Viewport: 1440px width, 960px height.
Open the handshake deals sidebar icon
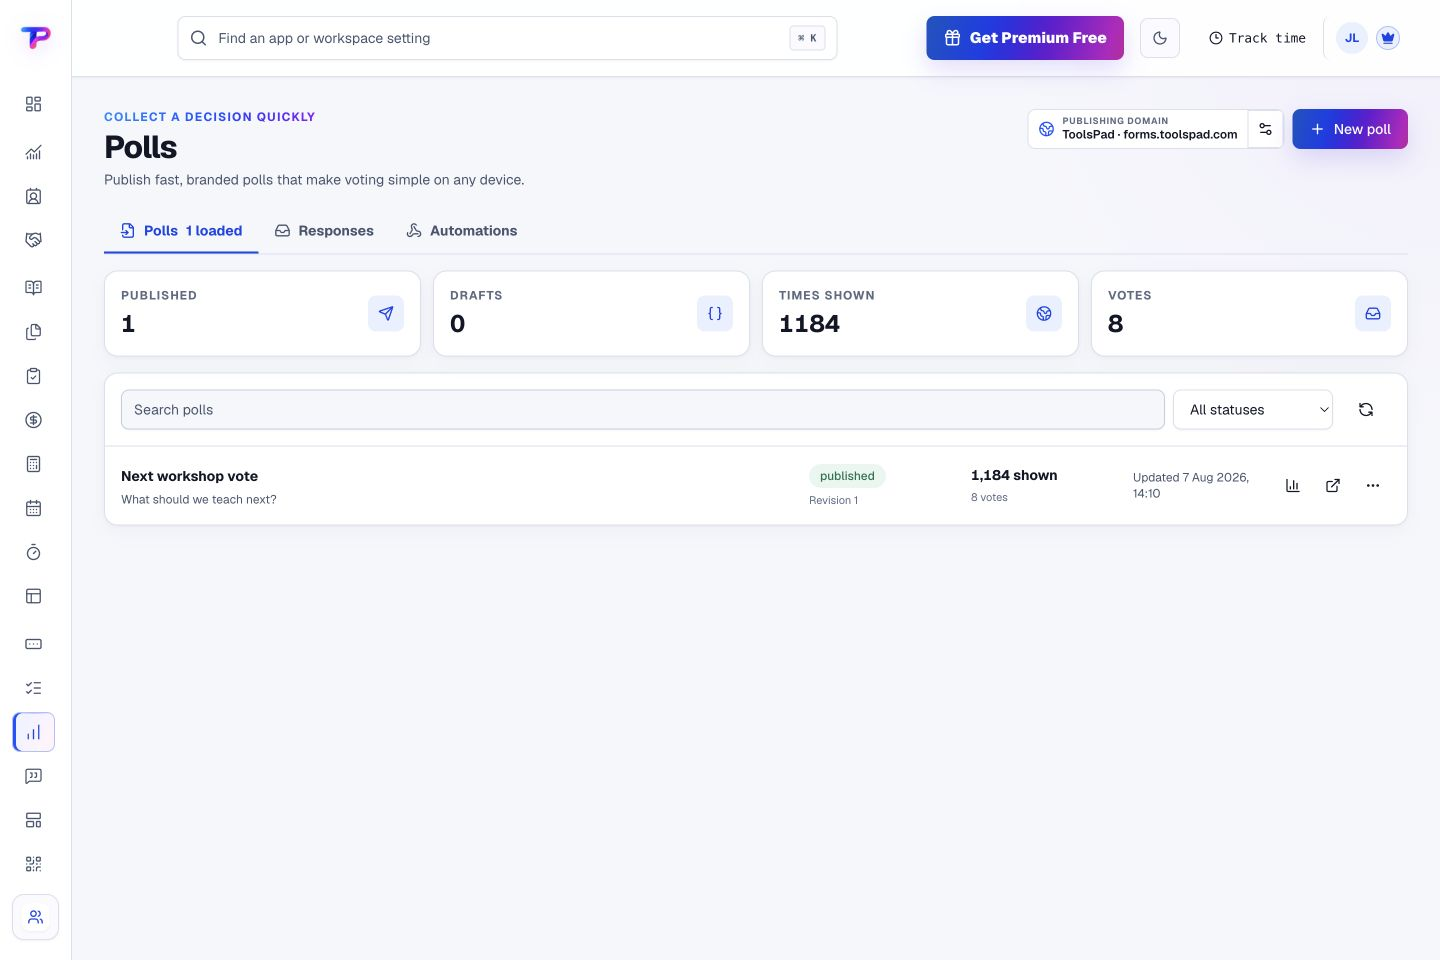[x=33, y=240]
